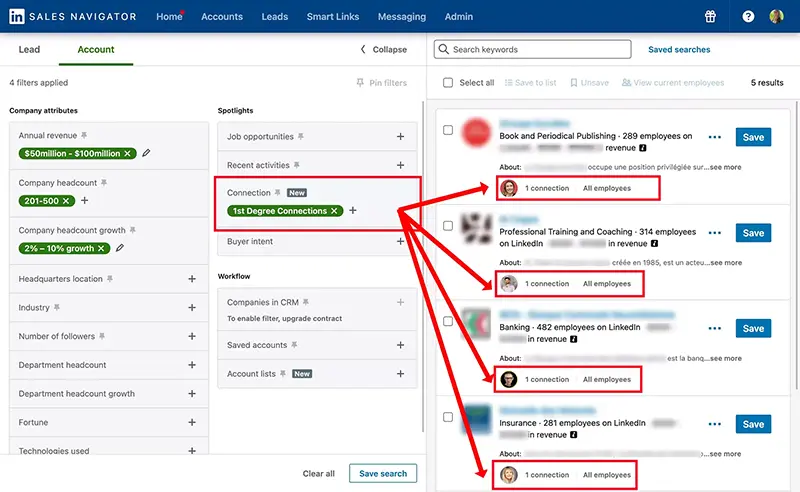Click the LinkedIn Sales Navigator logo
Screen dimensions: 800x492
72,16
